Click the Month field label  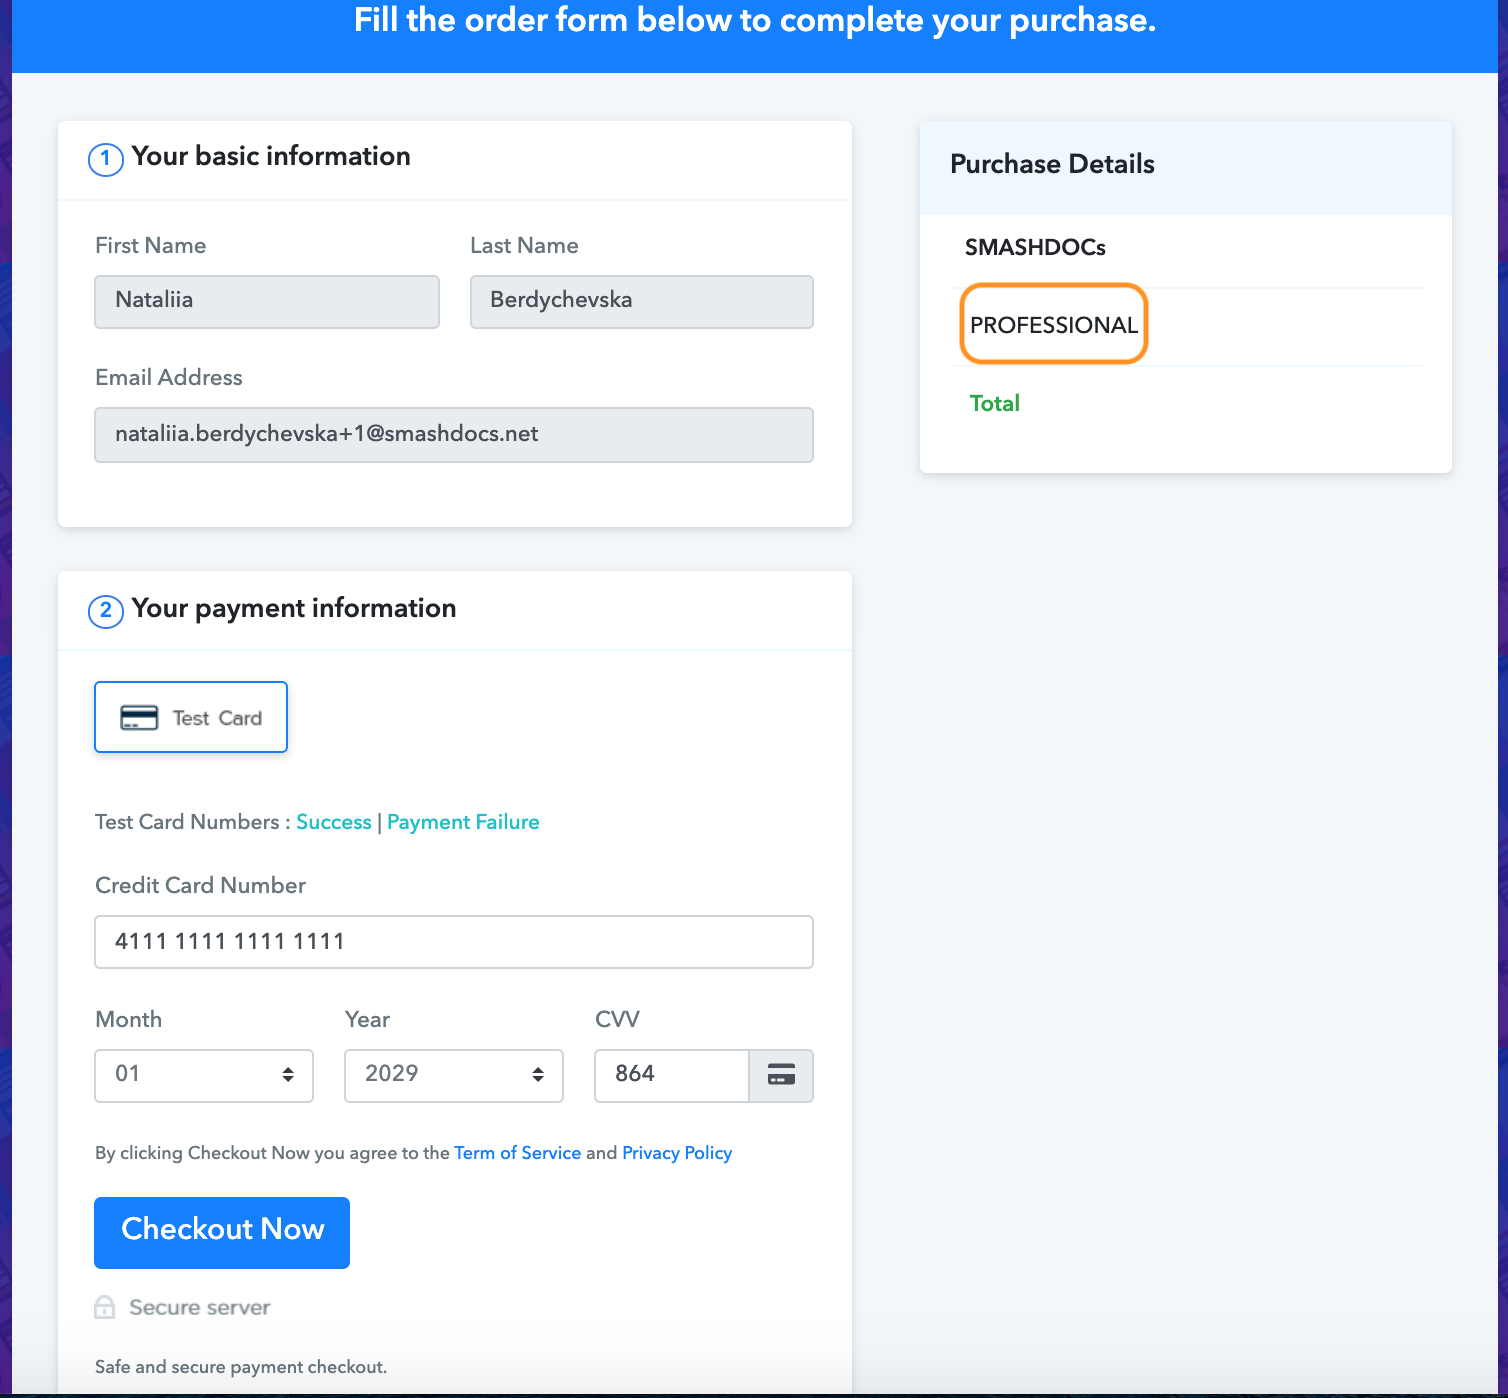click(x=128, y=1019)
